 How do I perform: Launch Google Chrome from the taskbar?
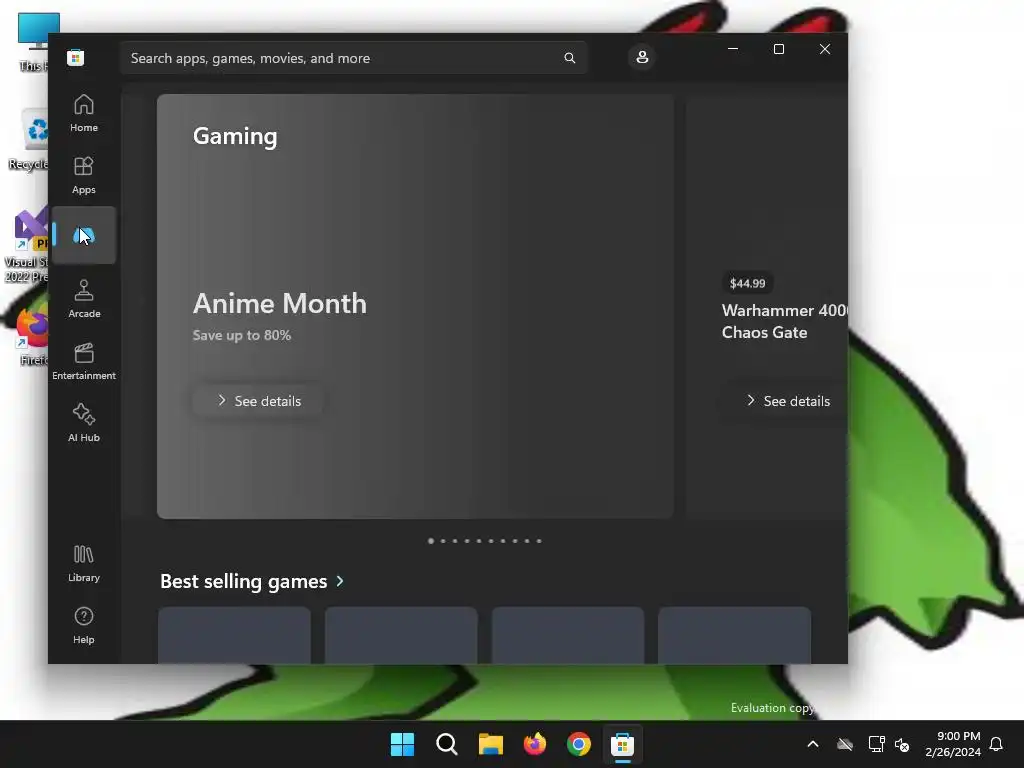(x=579, y=744)
